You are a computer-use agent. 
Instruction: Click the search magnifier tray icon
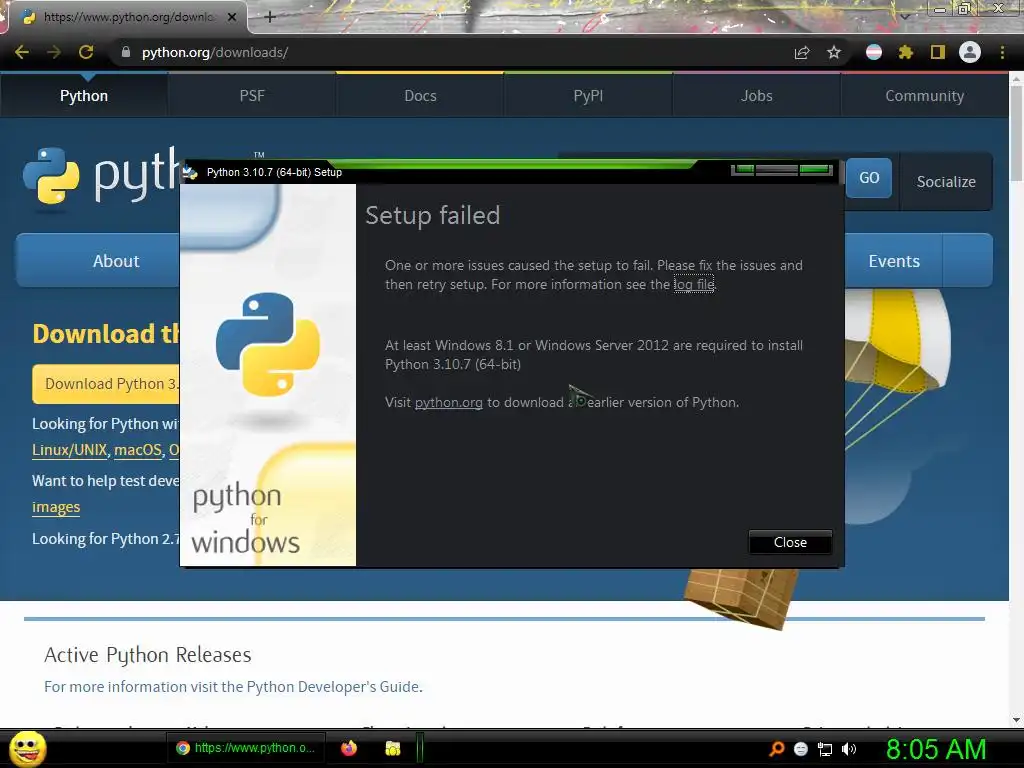click(x=777, y=749)
